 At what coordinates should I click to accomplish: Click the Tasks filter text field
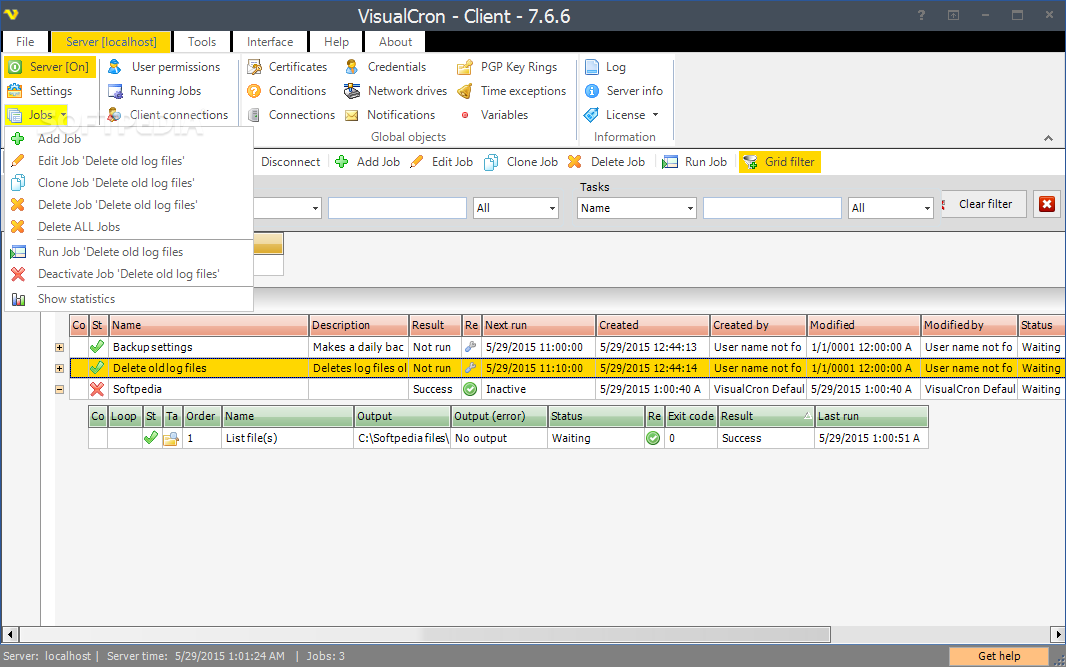(772, 208)
